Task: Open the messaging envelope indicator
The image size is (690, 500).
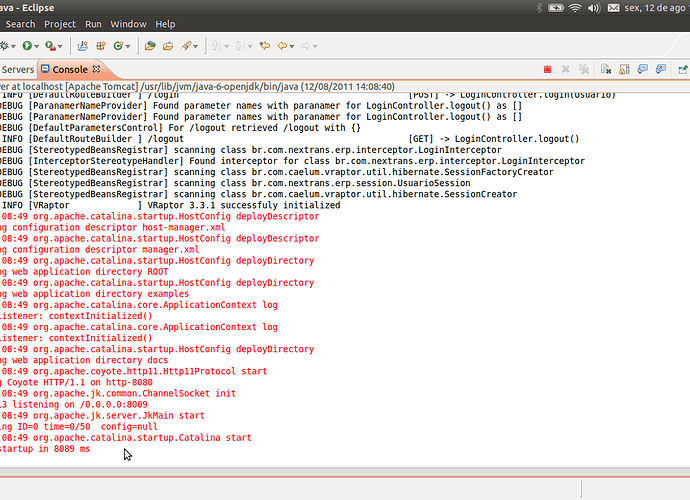Action: click(613, 8)
